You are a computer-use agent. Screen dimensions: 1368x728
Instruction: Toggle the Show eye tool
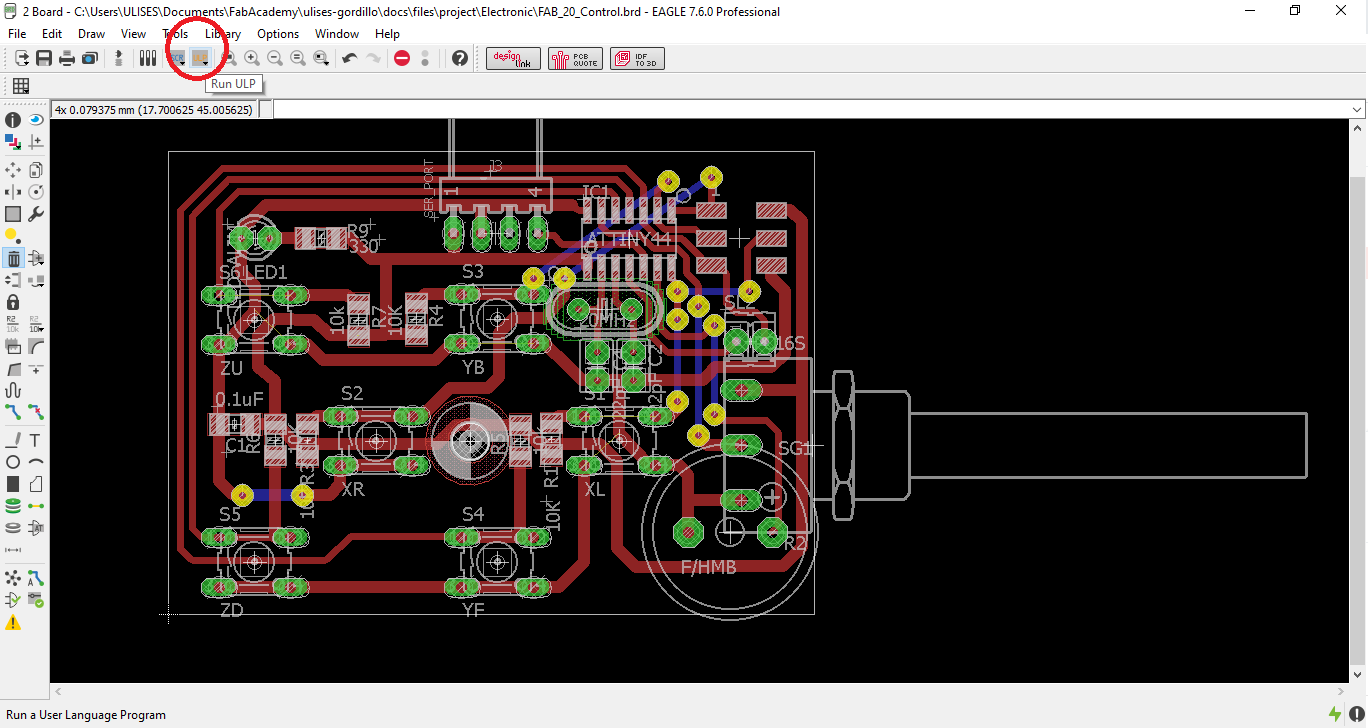pos(35,120)
